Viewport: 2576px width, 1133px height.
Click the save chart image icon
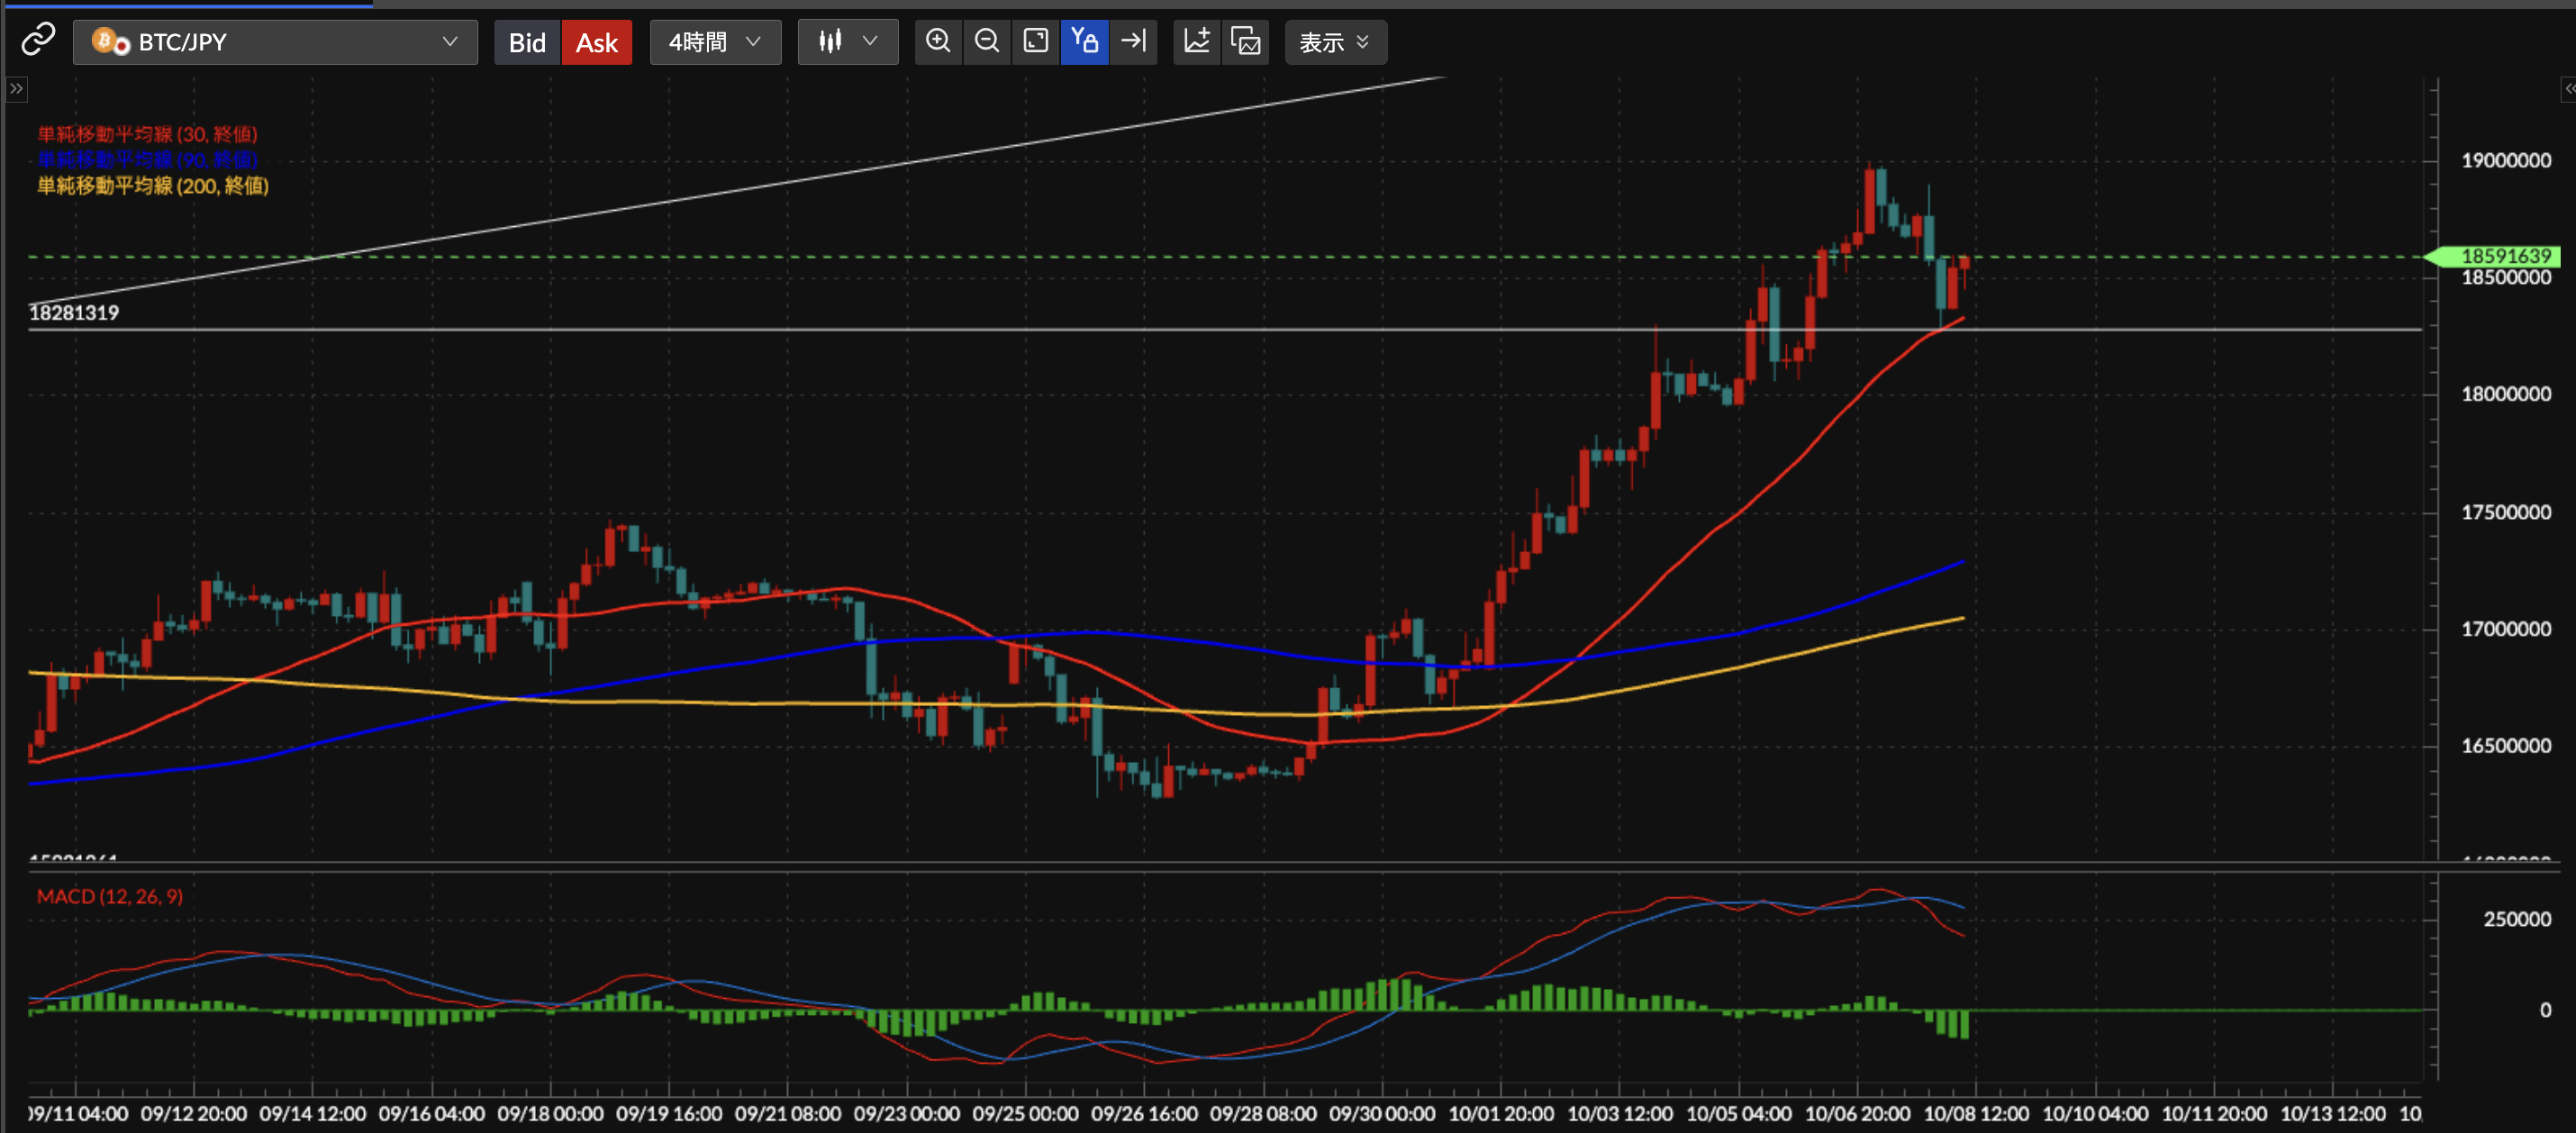[1246, 41]
